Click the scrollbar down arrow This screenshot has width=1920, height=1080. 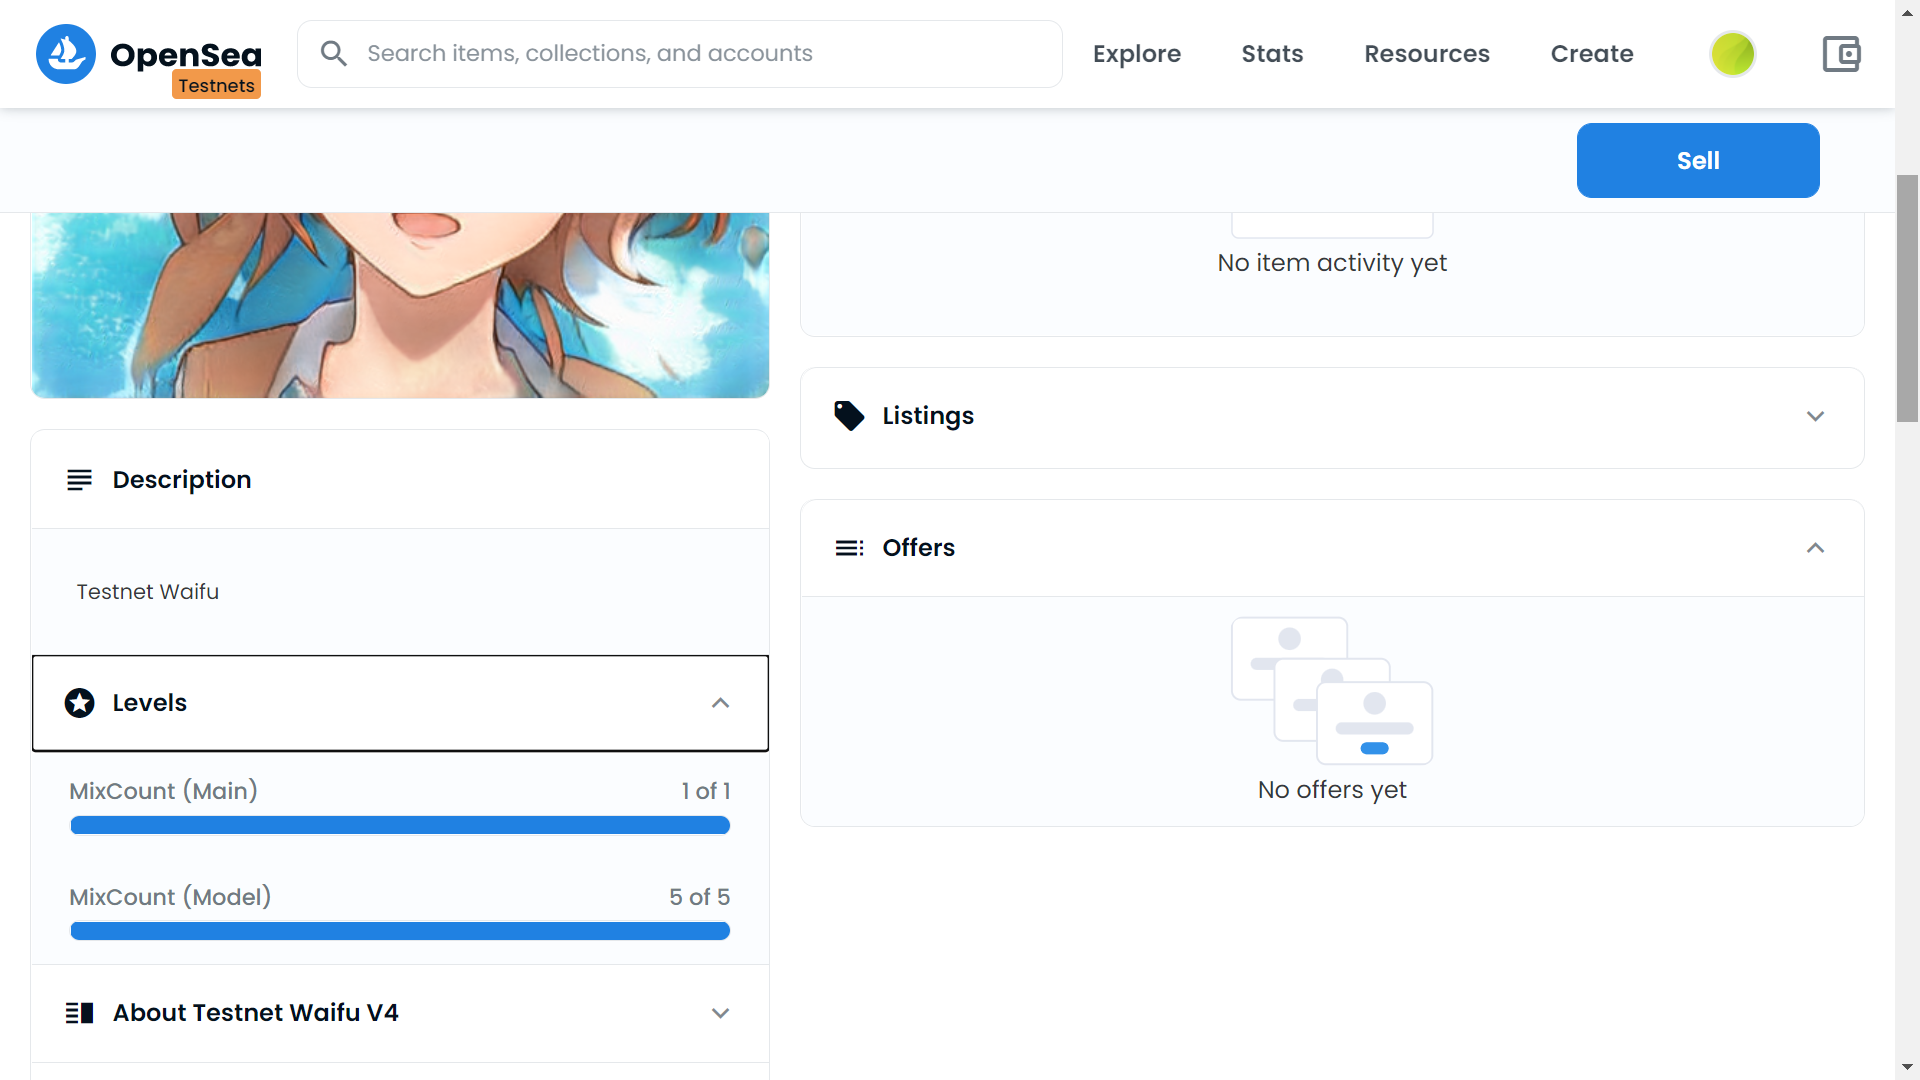[1907, 1068]
